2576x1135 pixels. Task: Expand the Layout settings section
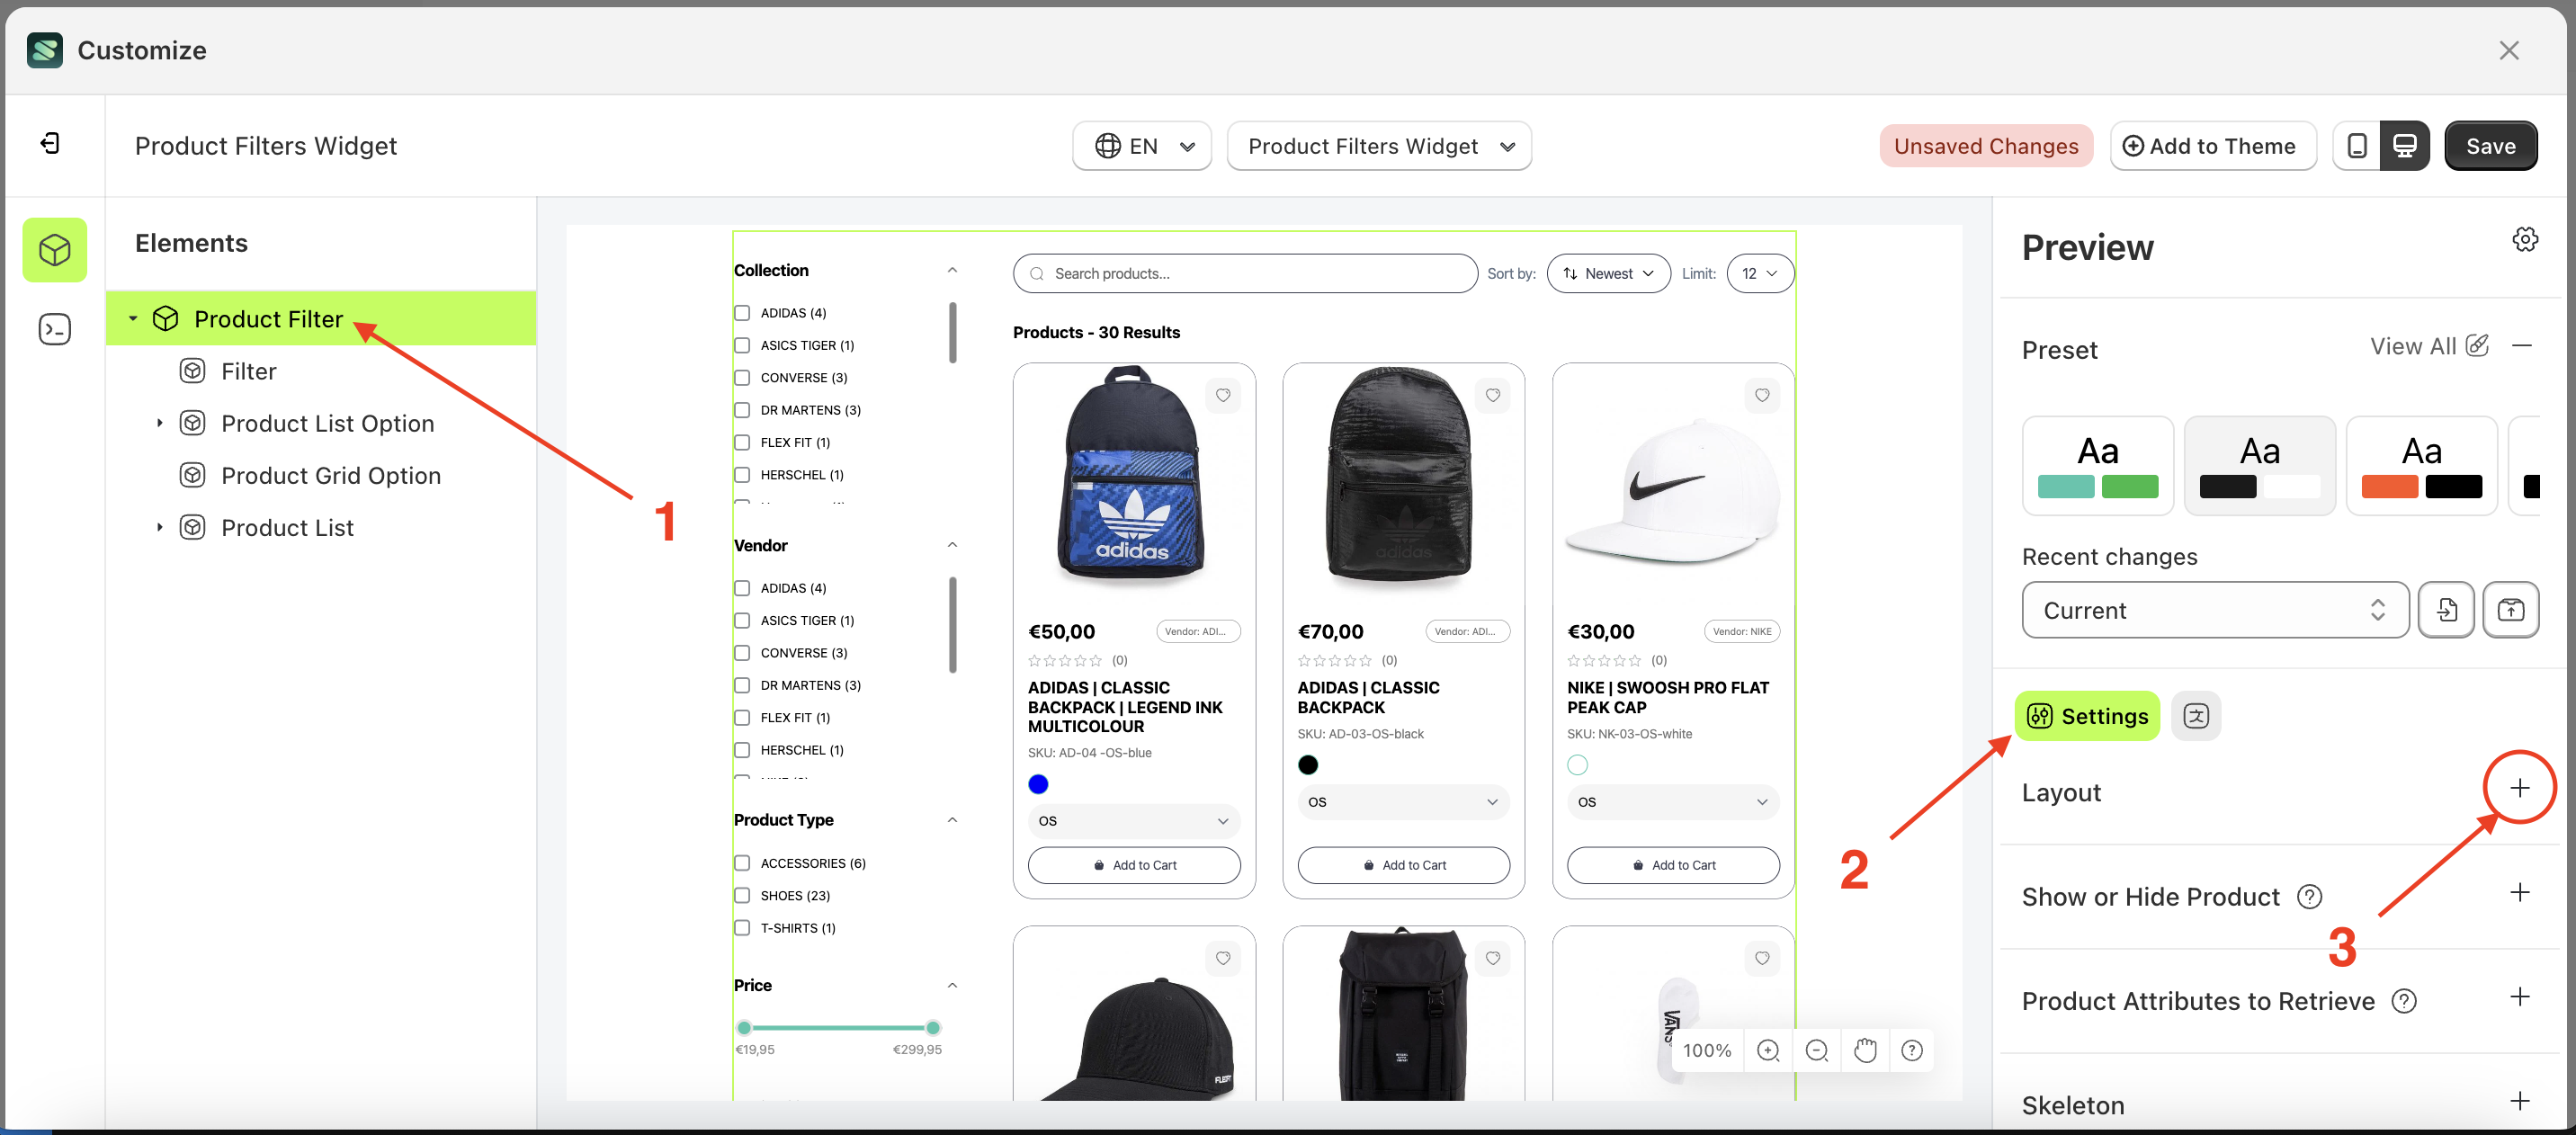pyautogui.click(x=2518, y=788)
